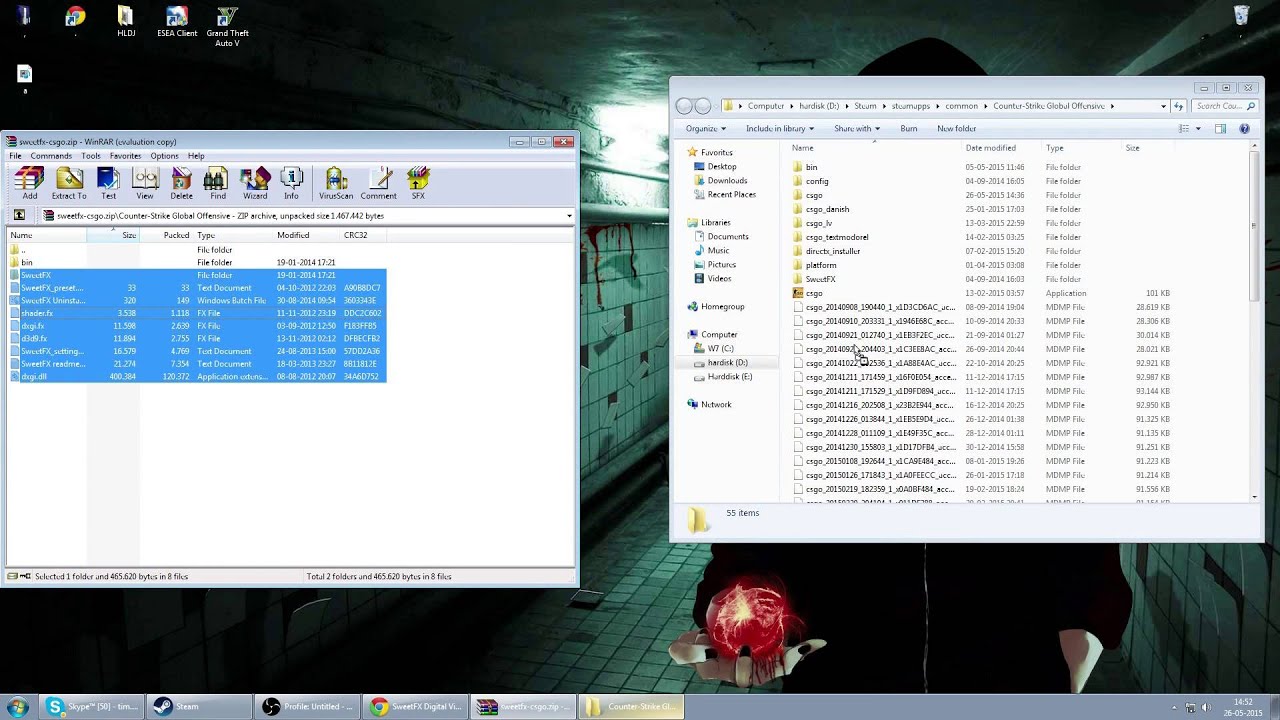Expand the Share with dropdown

(x=857, y=128)
